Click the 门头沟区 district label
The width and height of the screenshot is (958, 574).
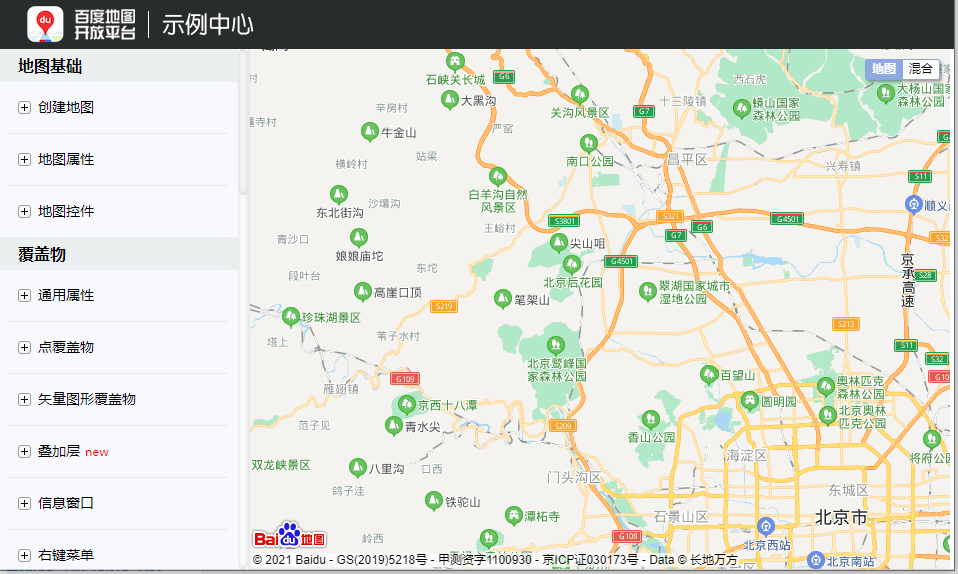coord(574,477)
